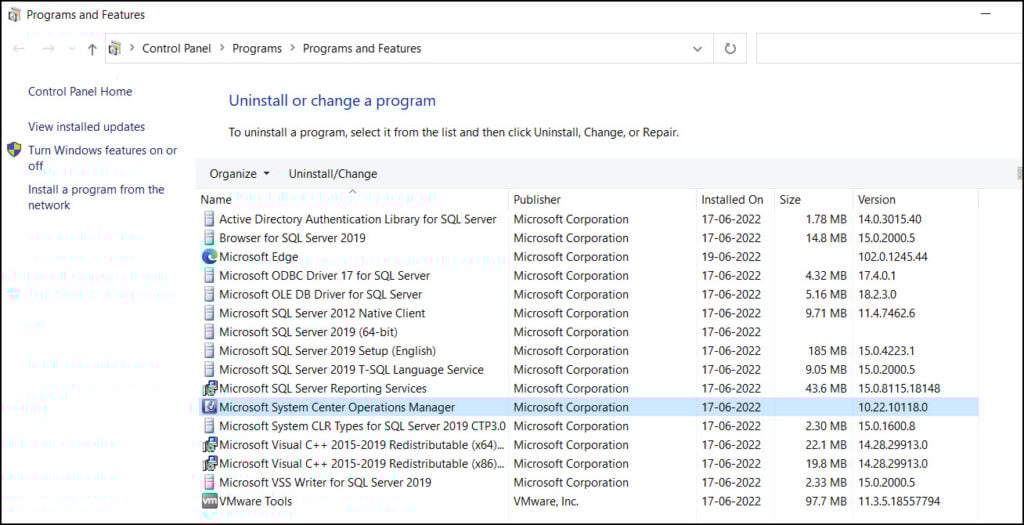Click Uninstall/Change toolbar button
The width and height of the screenshot is (1024, 525).
pyautogui.click(x=333, y=174)
